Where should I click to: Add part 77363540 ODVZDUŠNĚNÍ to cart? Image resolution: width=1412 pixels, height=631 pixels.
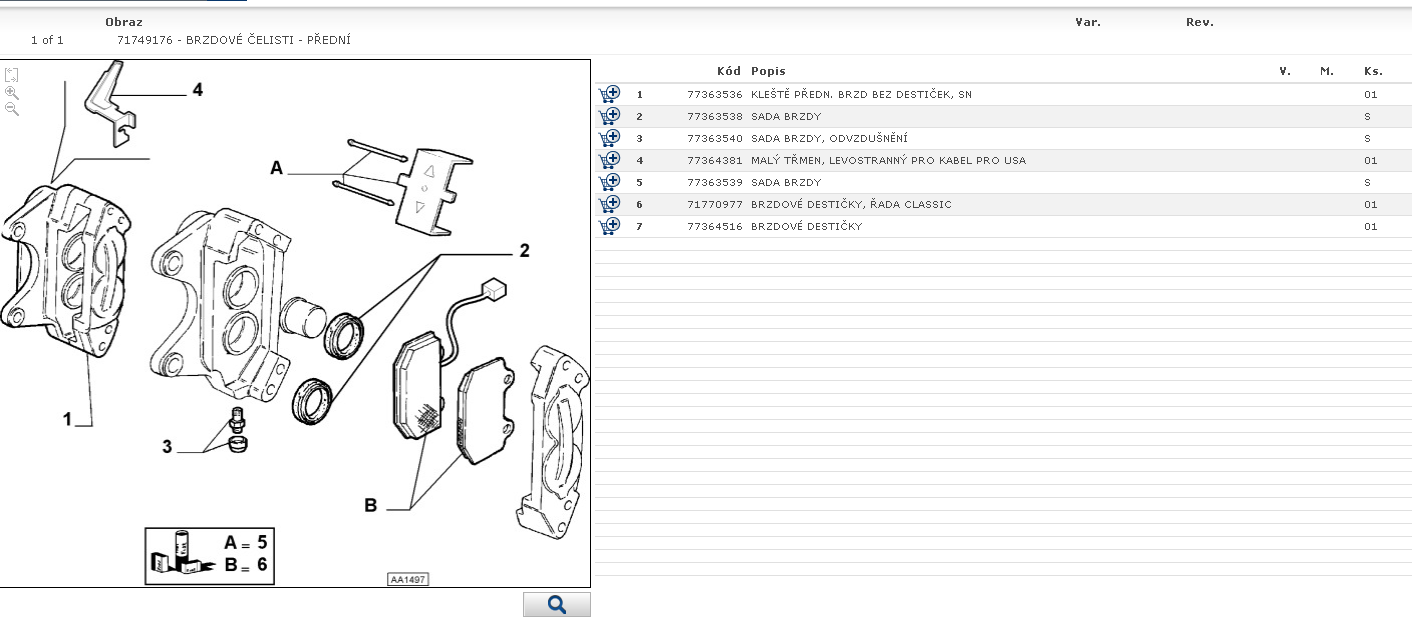coord(609,138)
